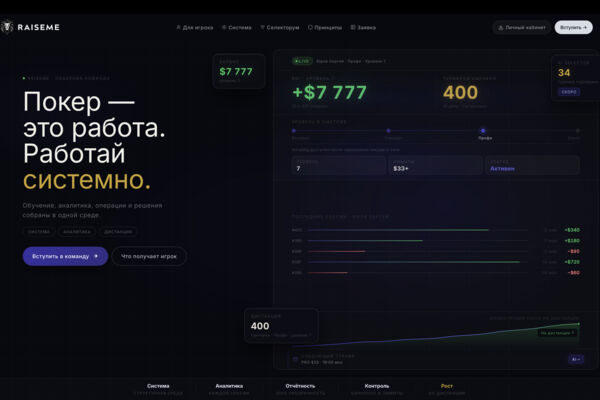Select the first level dot on progress track
This screenshot has height=400, width=600.
click(x=294, y=131)
